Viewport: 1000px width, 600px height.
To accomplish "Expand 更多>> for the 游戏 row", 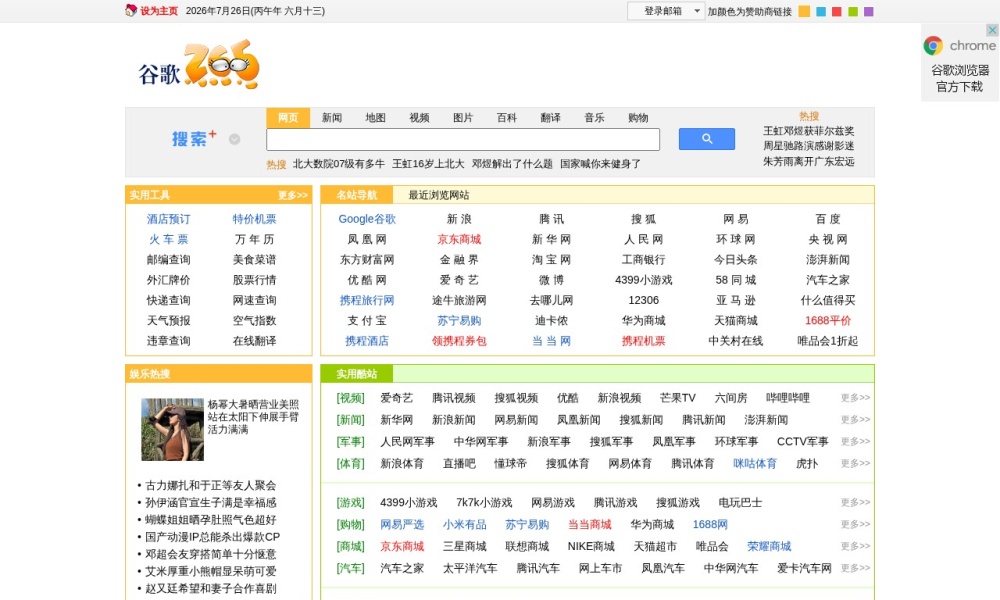I will click(855, 502).
